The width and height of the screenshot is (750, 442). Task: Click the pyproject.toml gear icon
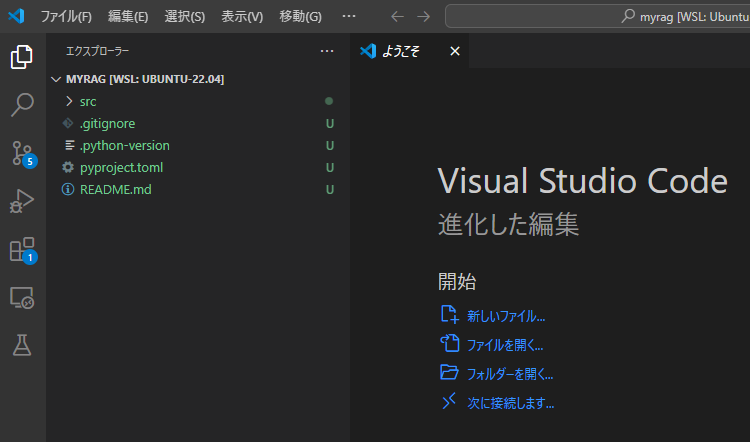click(x=68, y=167)
